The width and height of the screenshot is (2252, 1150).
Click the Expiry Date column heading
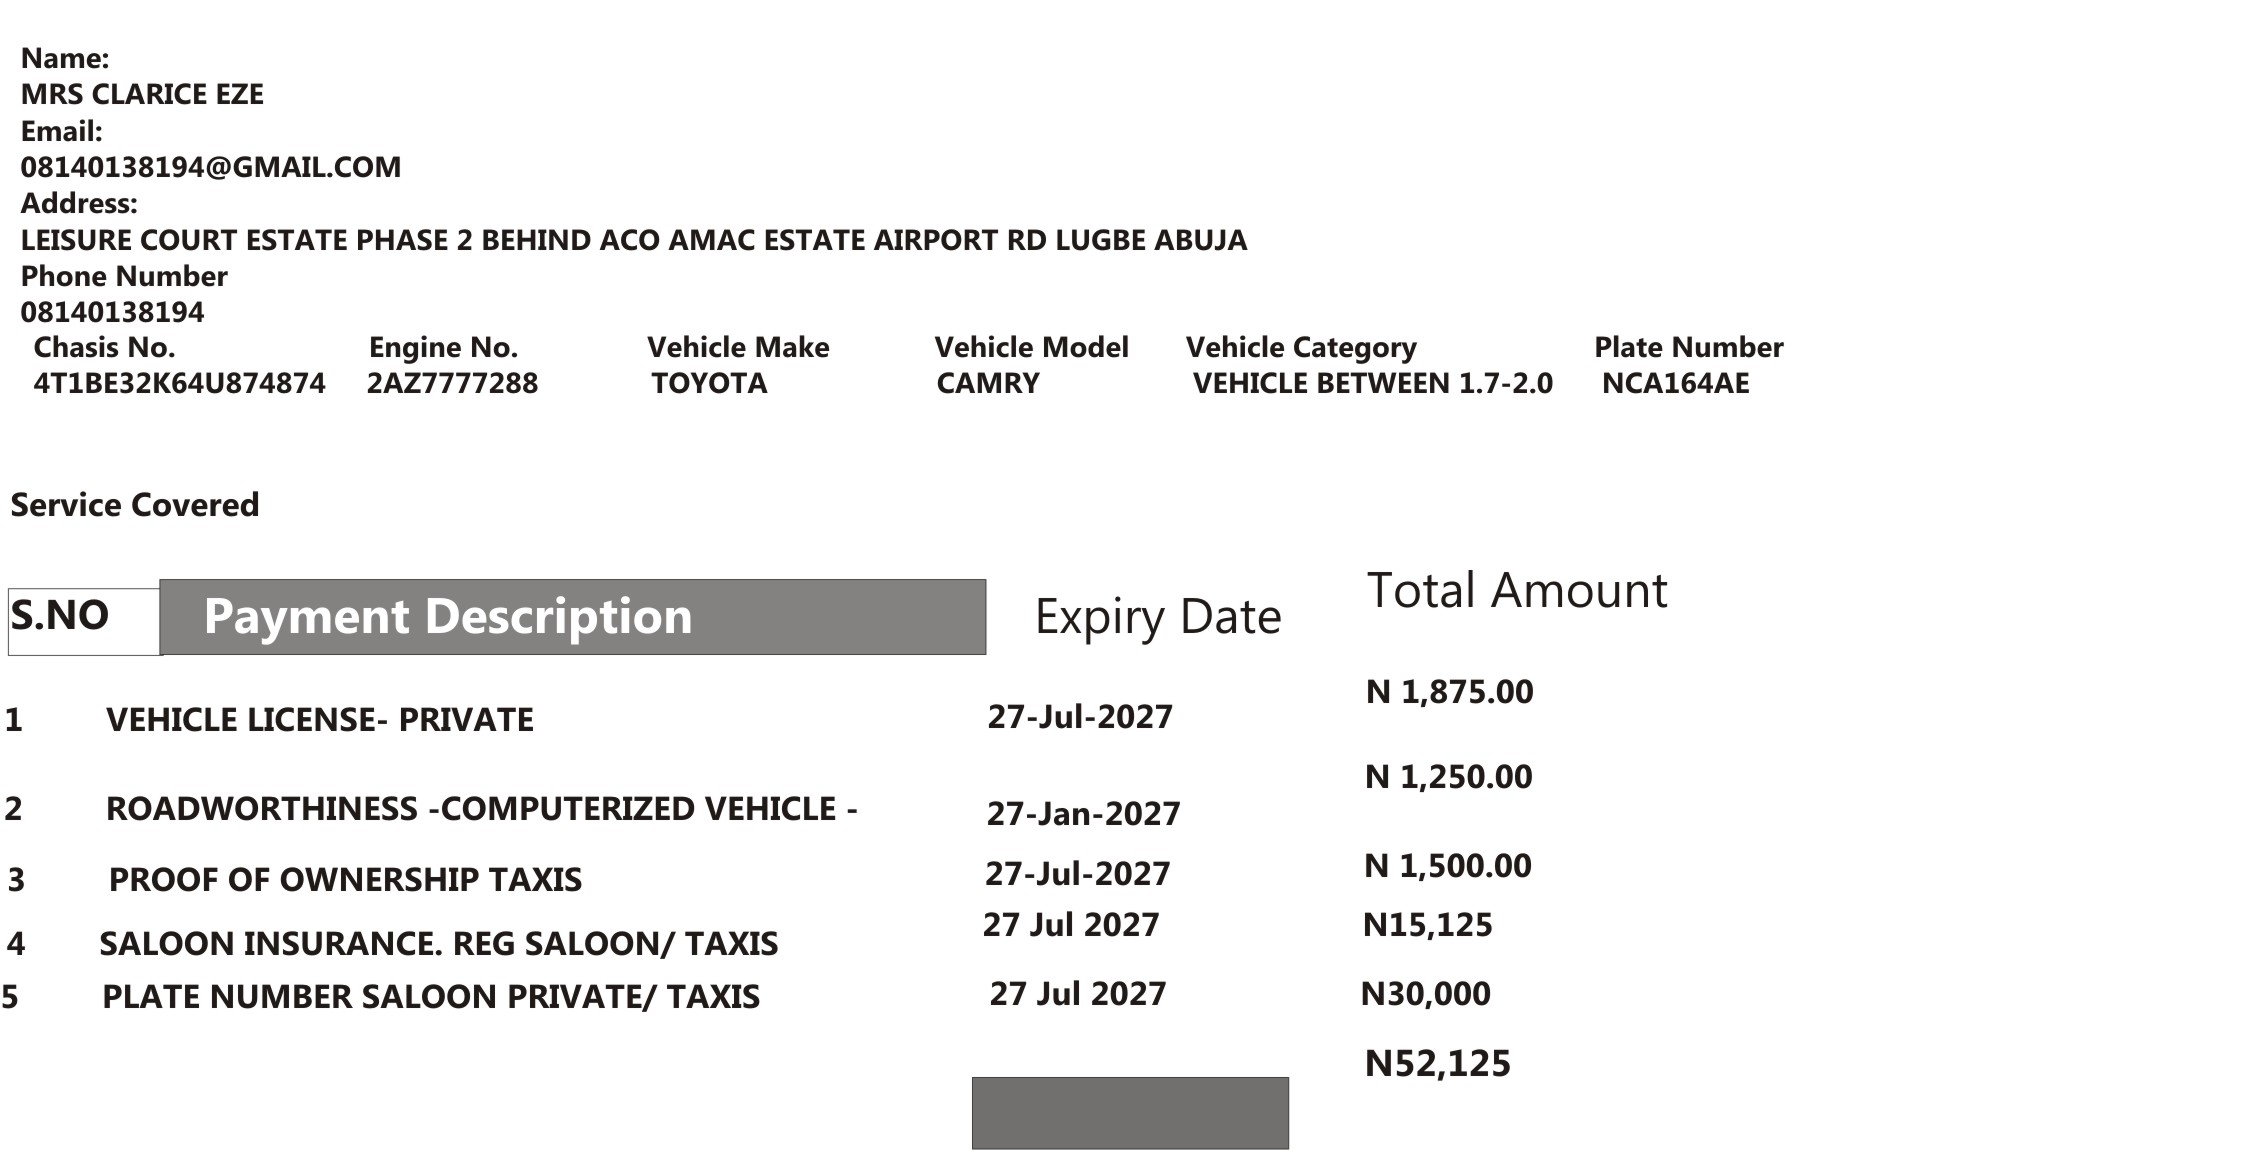(1158, 617)
